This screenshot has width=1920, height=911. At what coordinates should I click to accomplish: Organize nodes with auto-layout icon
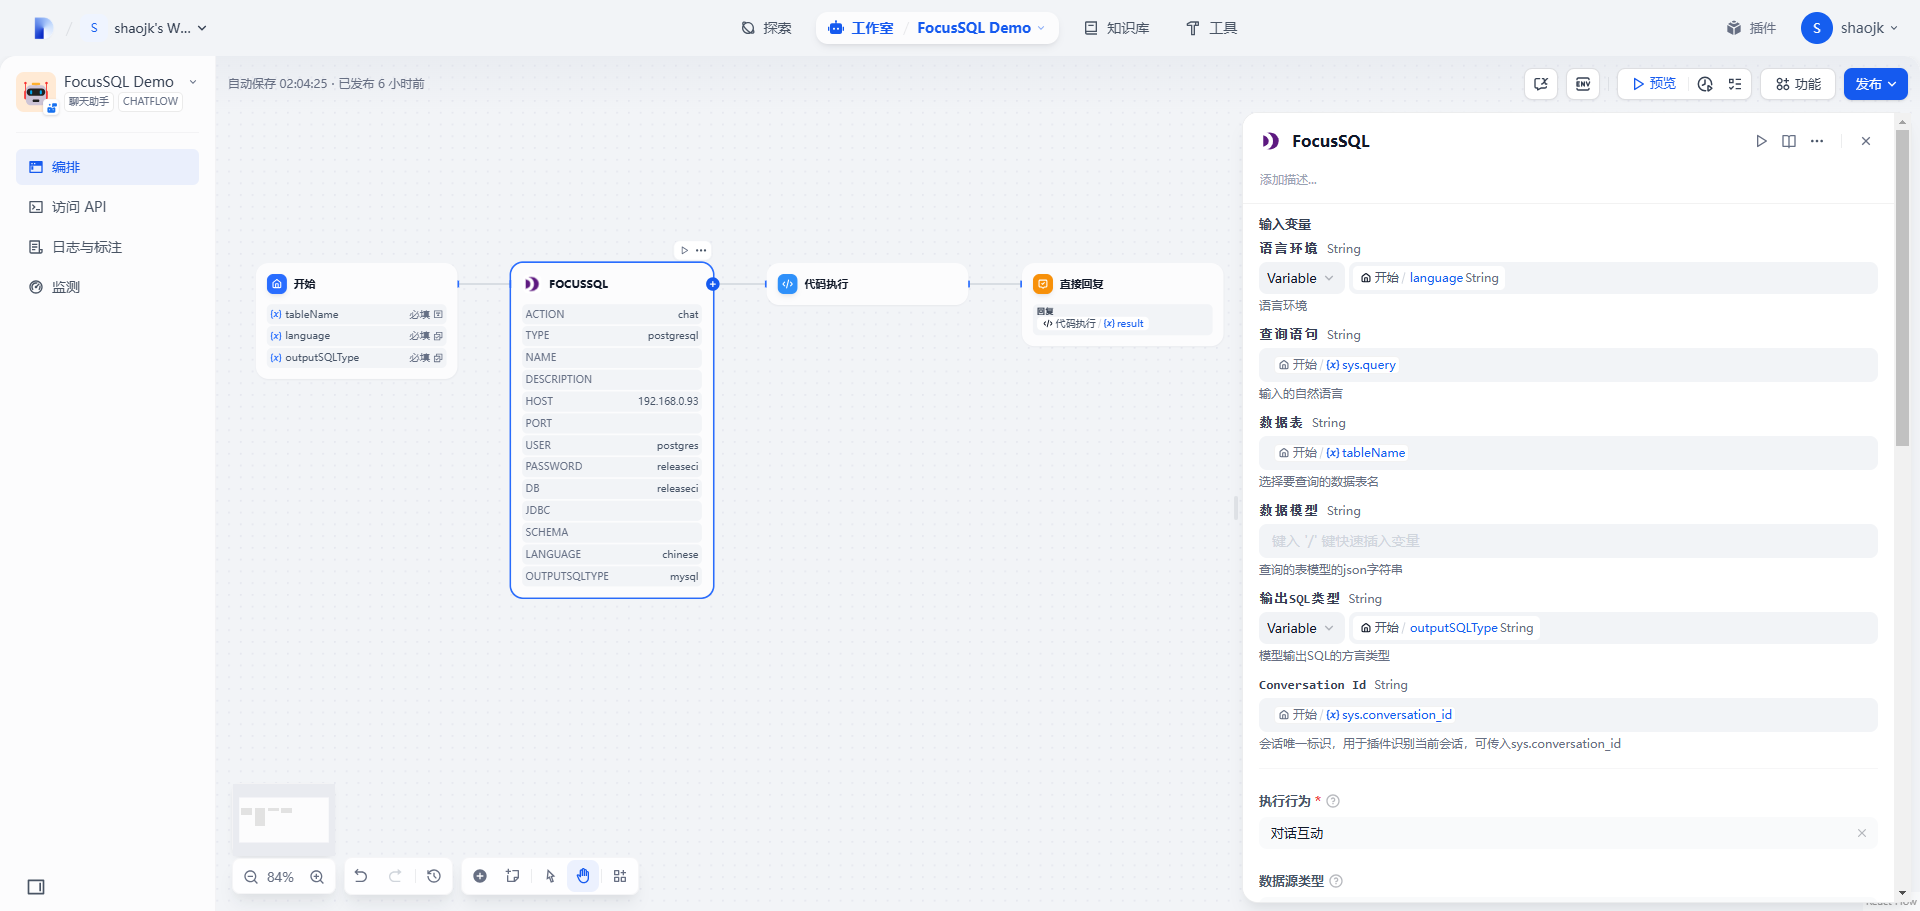click(x=620, y=876)
